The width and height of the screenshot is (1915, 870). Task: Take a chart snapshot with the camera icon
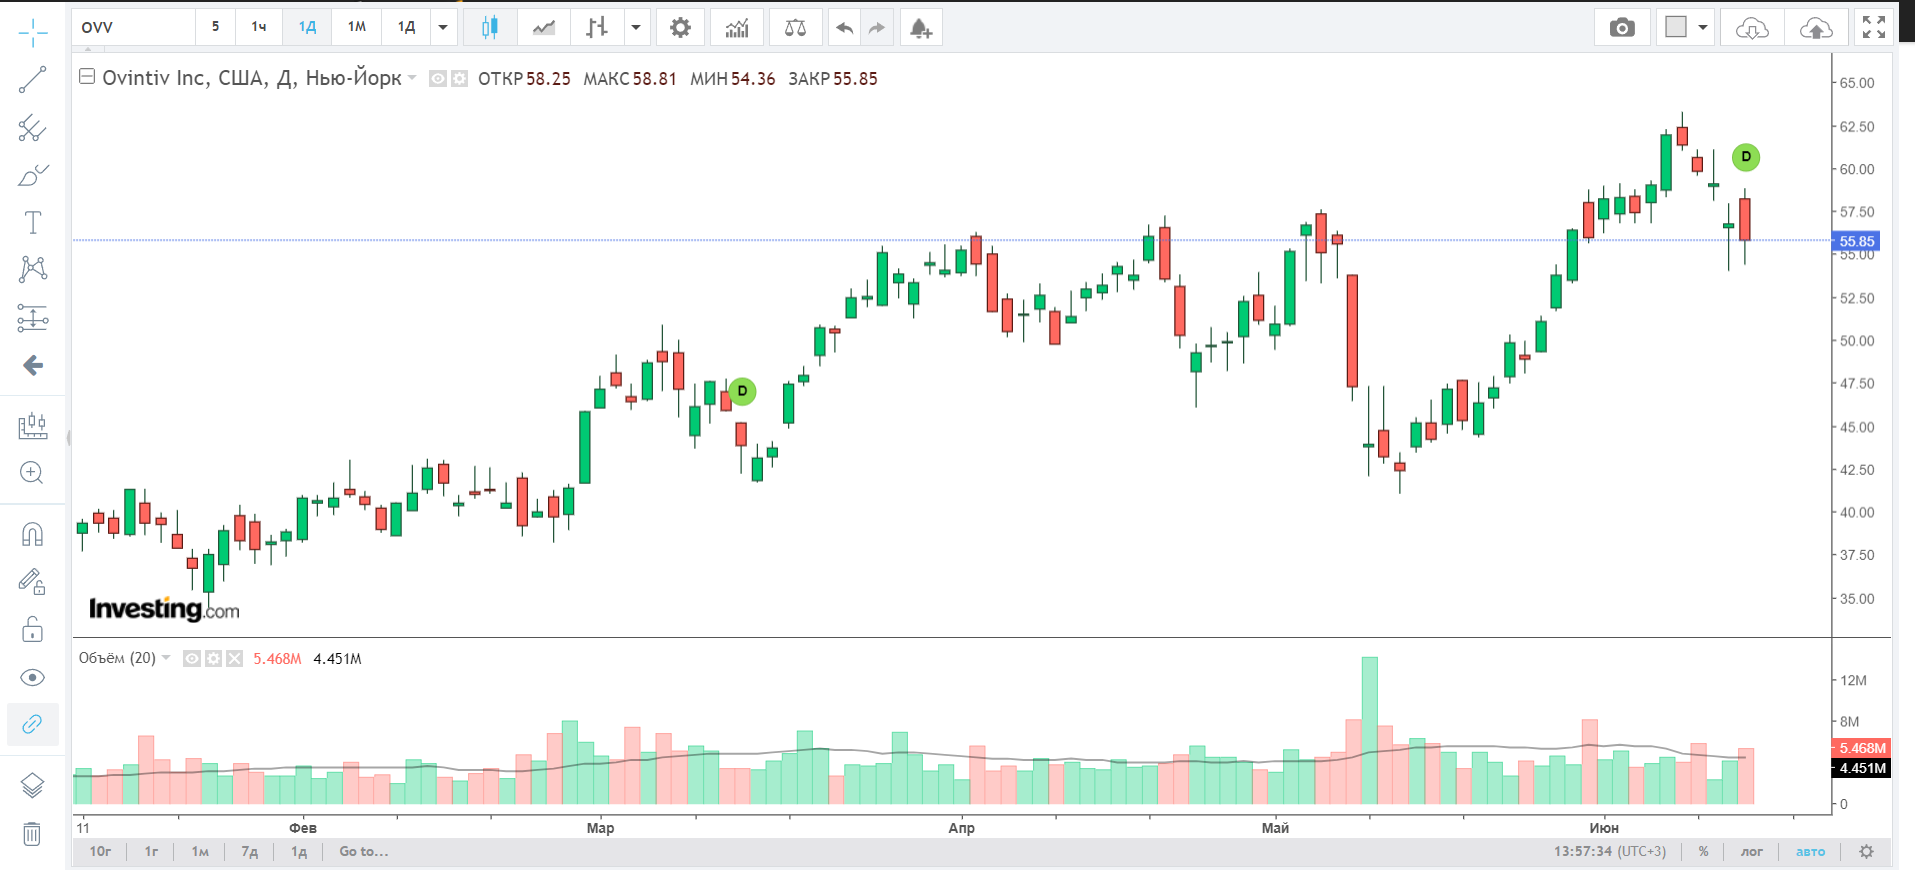tap(1622, 28)
